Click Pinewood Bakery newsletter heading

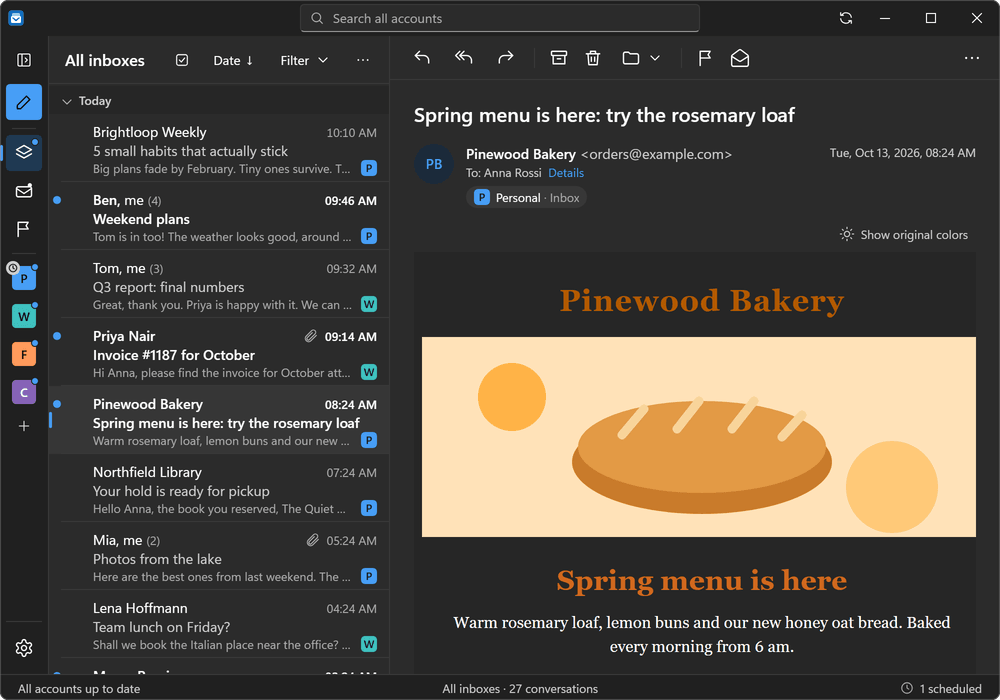(702, 300)
